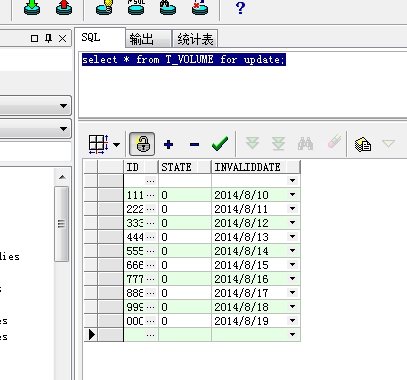Switch to the 统计表 tab
Image resolution: width=407 pixels, height=380 pixels.
click(x=195, y=39)
